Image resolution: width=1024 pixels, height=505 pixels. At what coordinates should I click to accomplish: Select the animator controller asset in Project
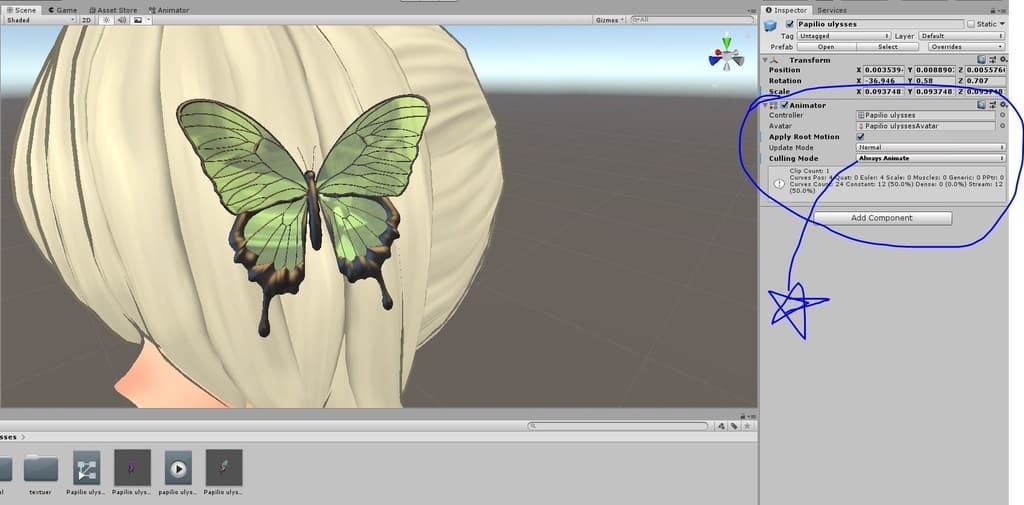coord(86,468)
